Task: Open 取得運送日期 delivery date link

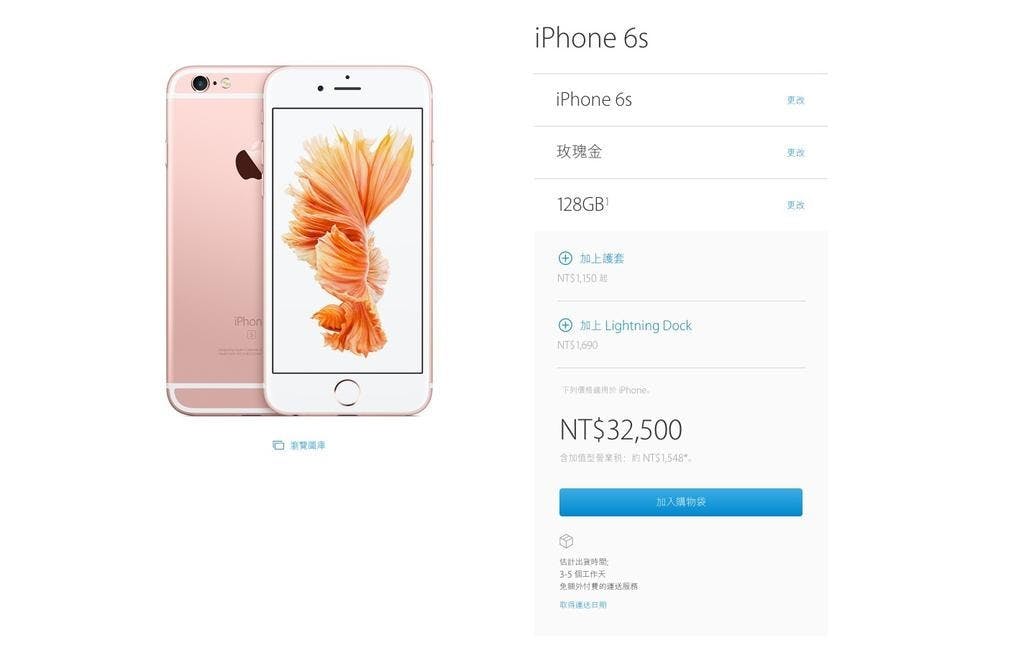Action: [x=583, y=605]
